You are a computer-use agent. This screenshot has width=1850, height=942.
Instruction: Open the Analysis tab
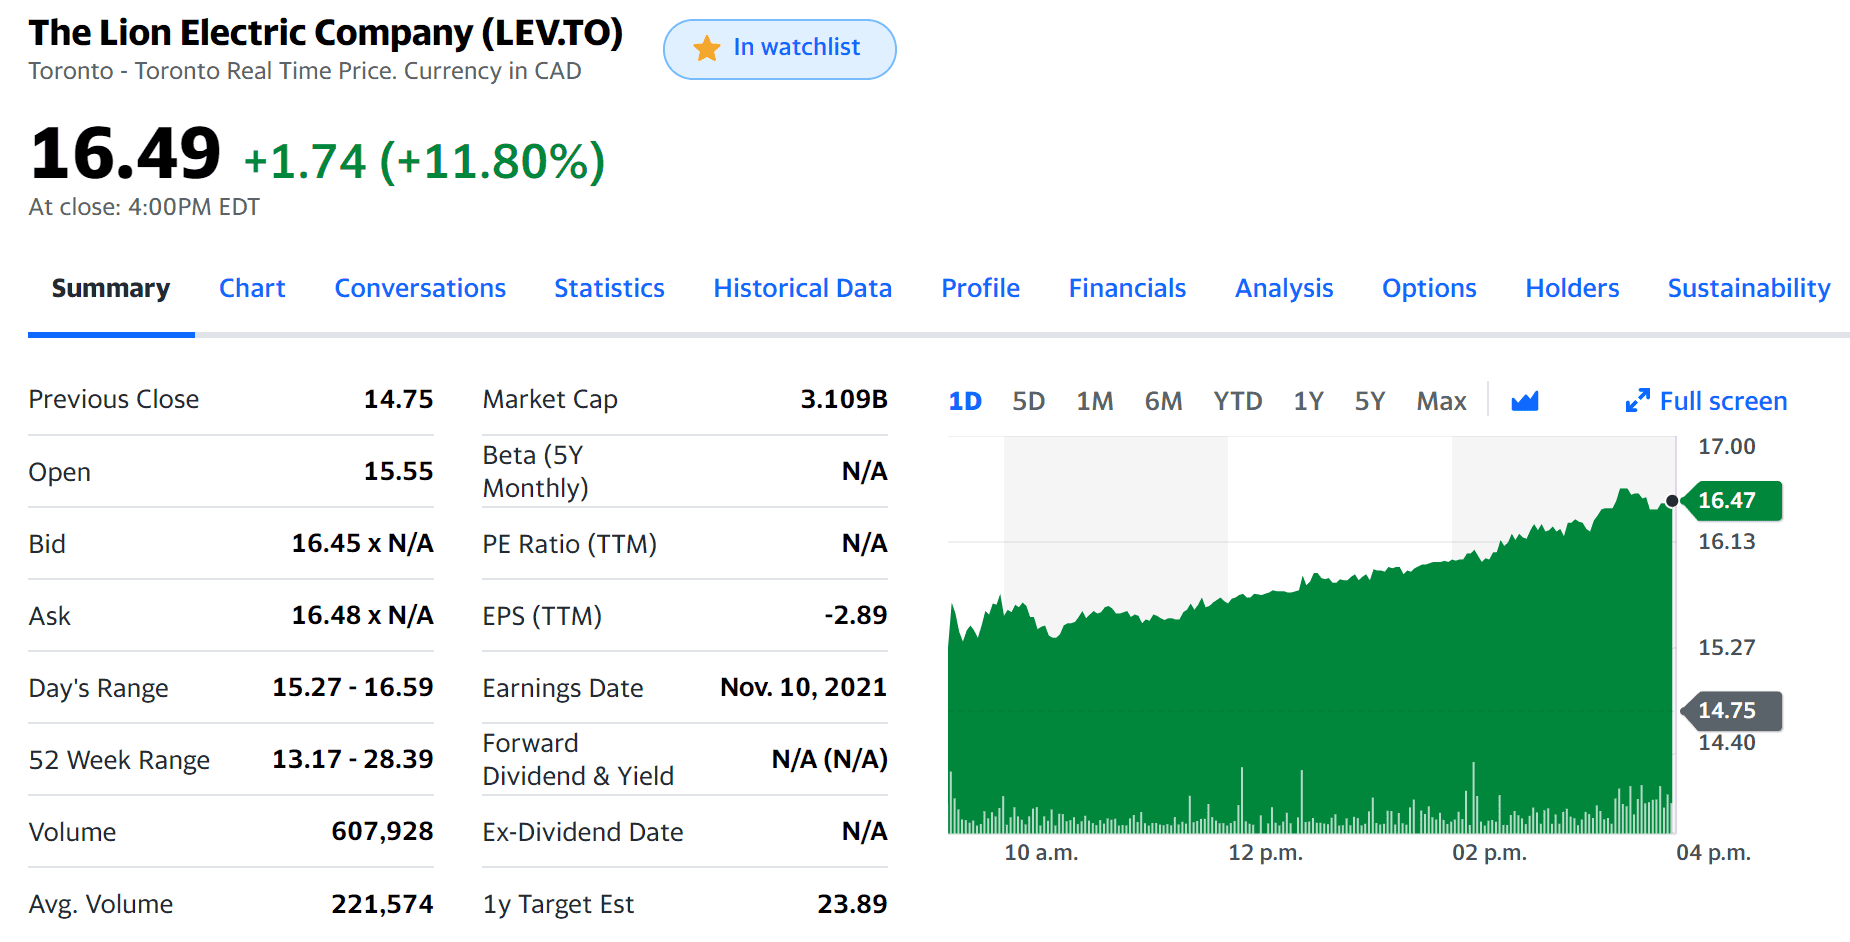click(x=1284, y=288)
